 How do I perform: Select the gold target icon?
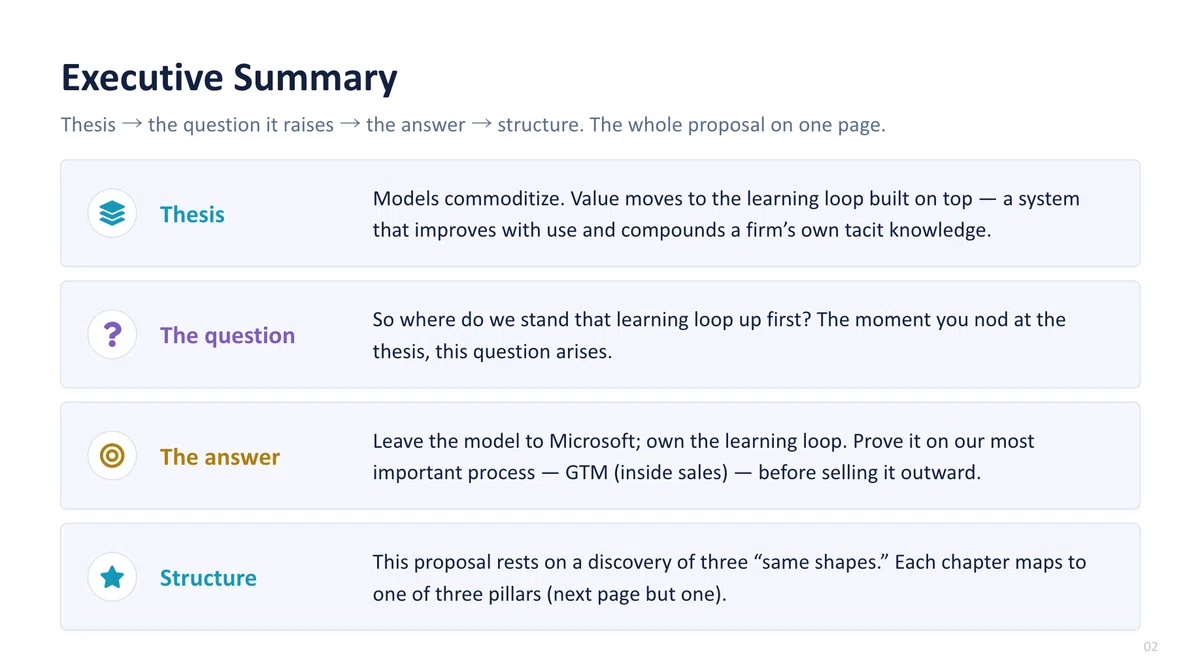tap(112, 456)
